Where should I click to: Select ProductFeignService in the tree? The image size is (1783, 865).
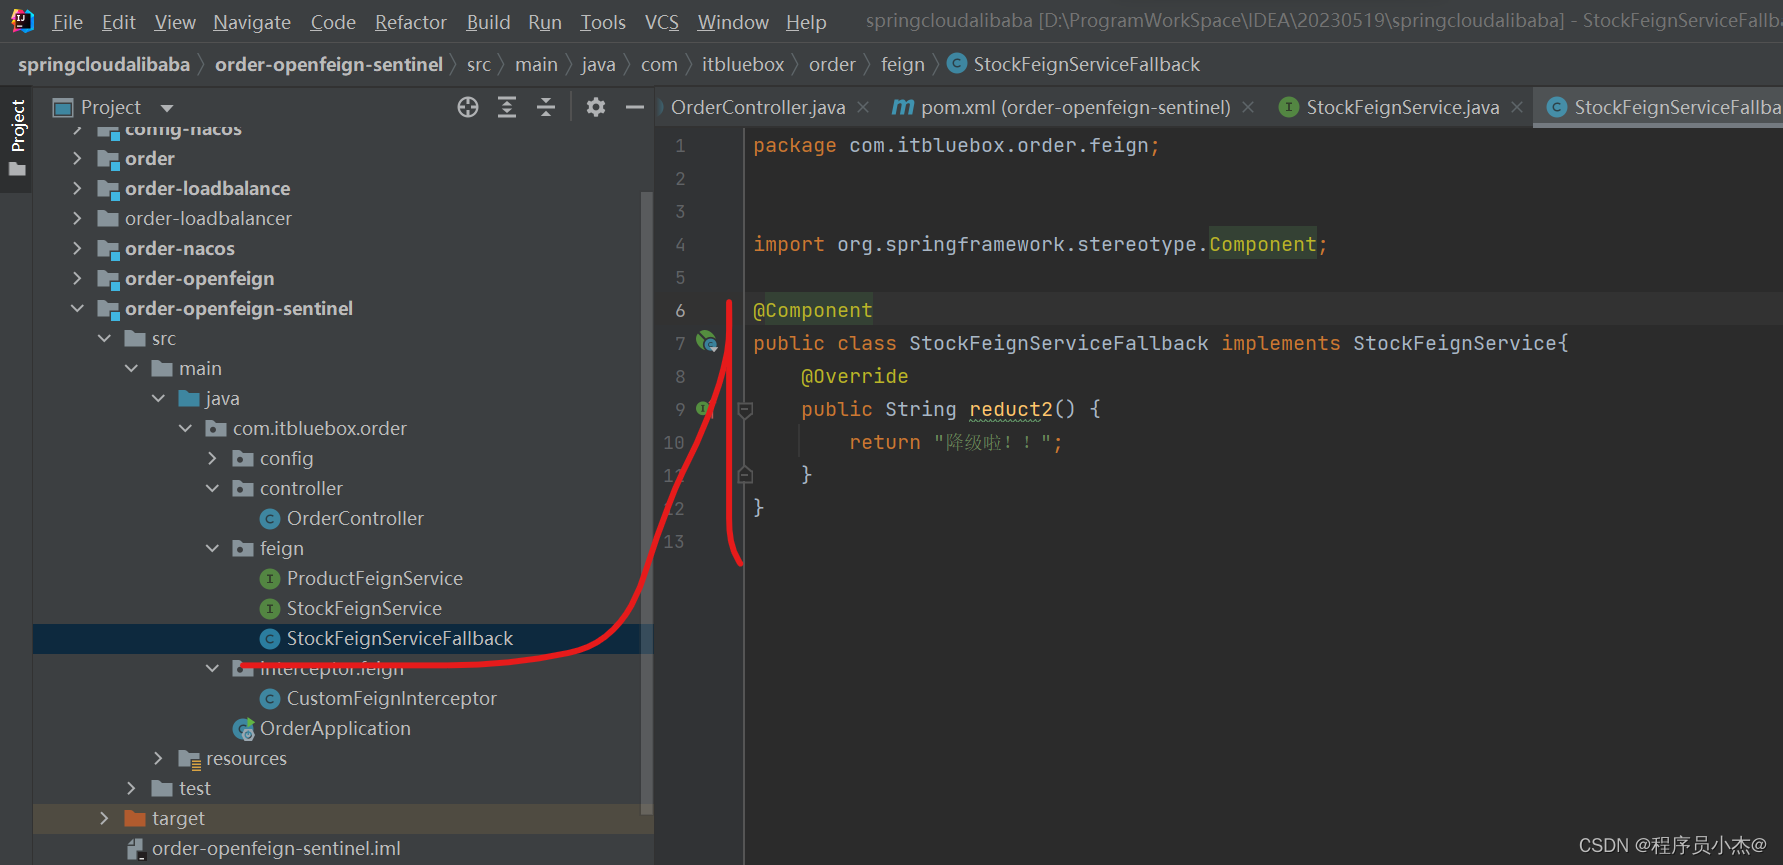[x=375, y=578]
